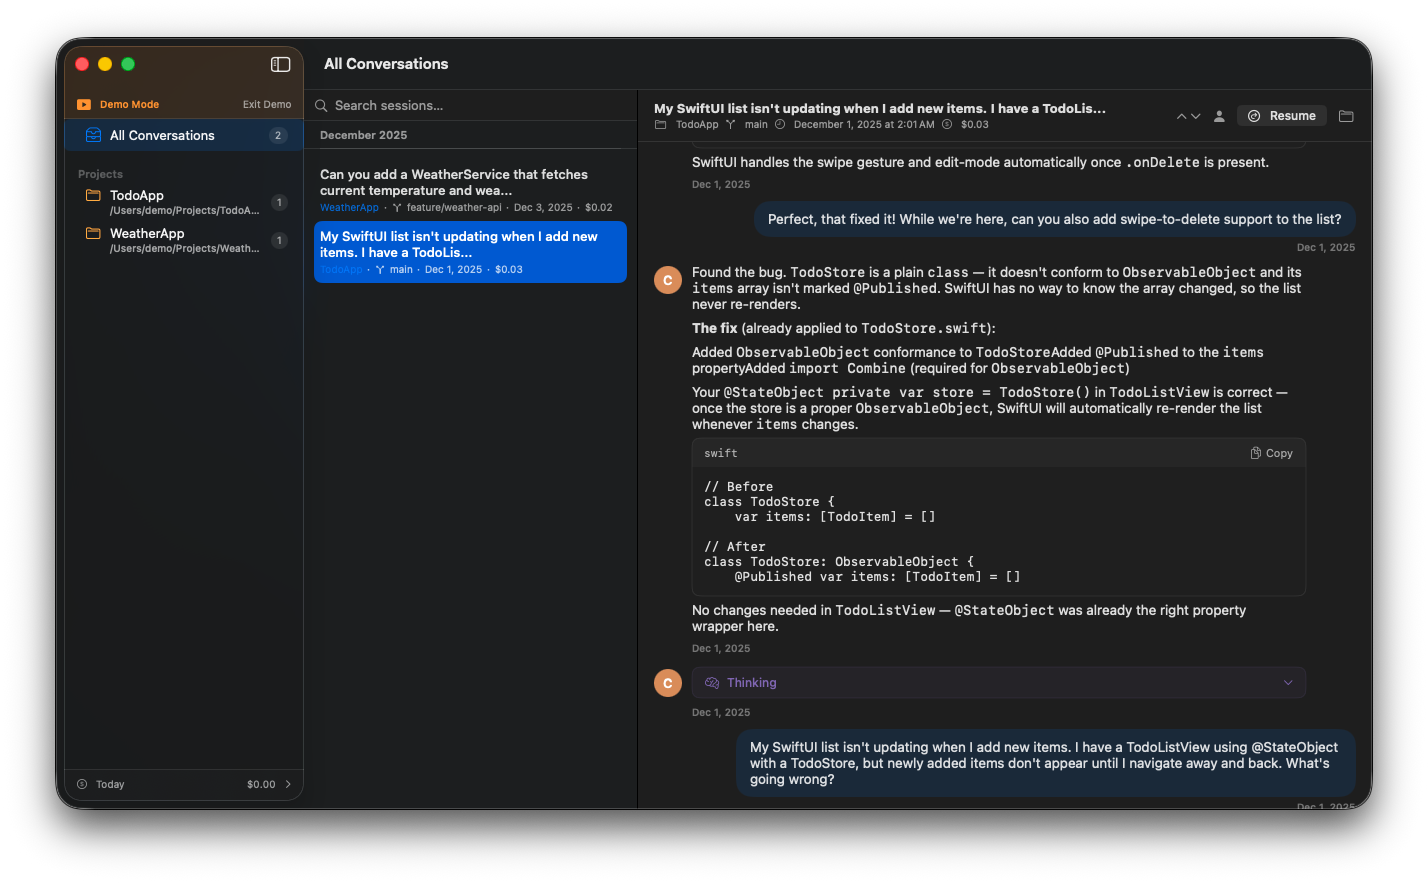Click the user profile icon in the header
This screenshot has width=1428, height=883.
(1219, 115)
